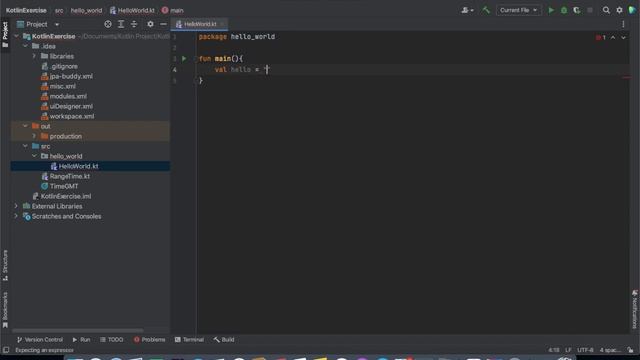640x360 pixels.
Task: Open line:column position 4:18 in status bar
Action: point(553,350)
